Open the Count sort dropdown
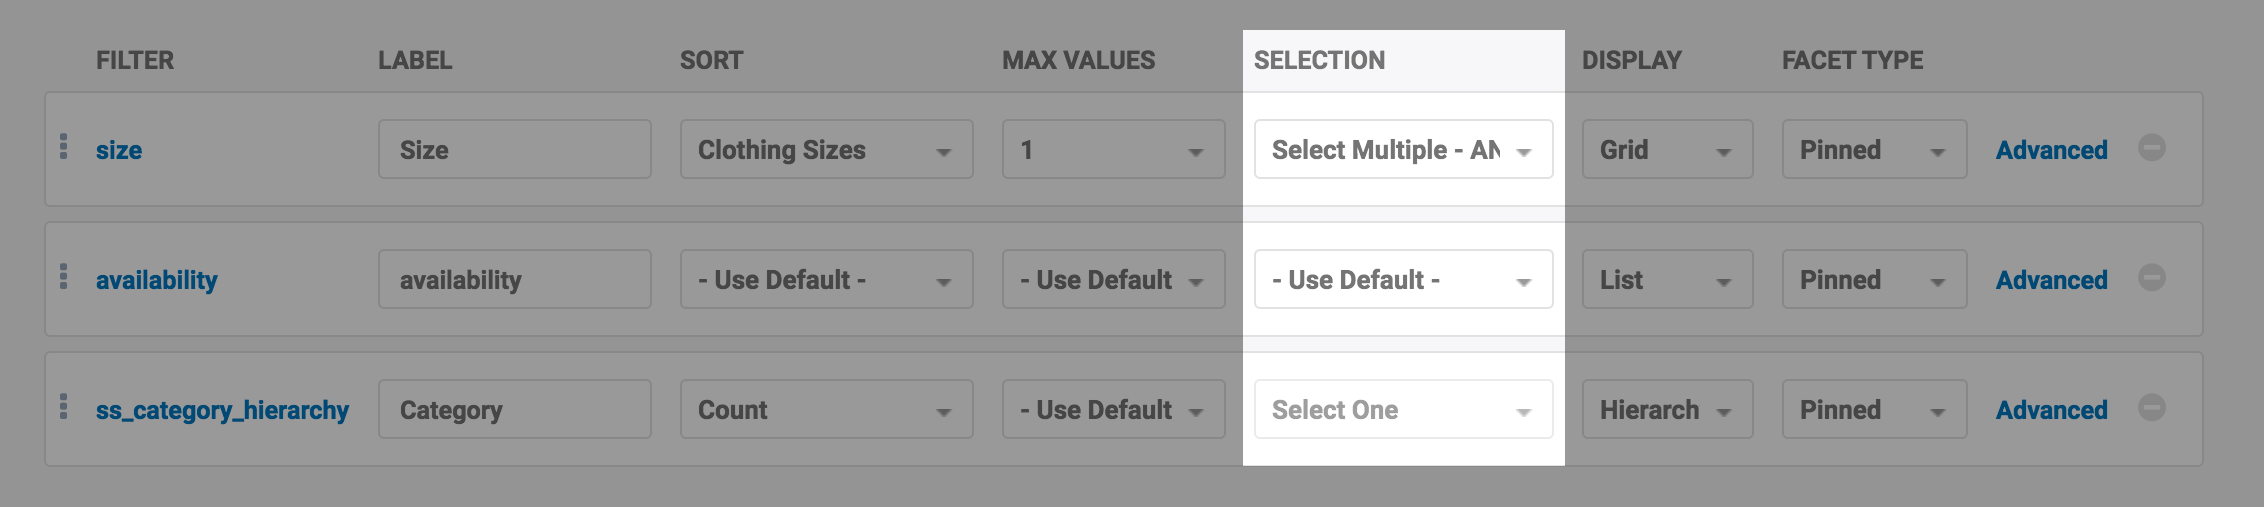The height and width of the screenshot is (507, 2264). click(x=826, y=410)
